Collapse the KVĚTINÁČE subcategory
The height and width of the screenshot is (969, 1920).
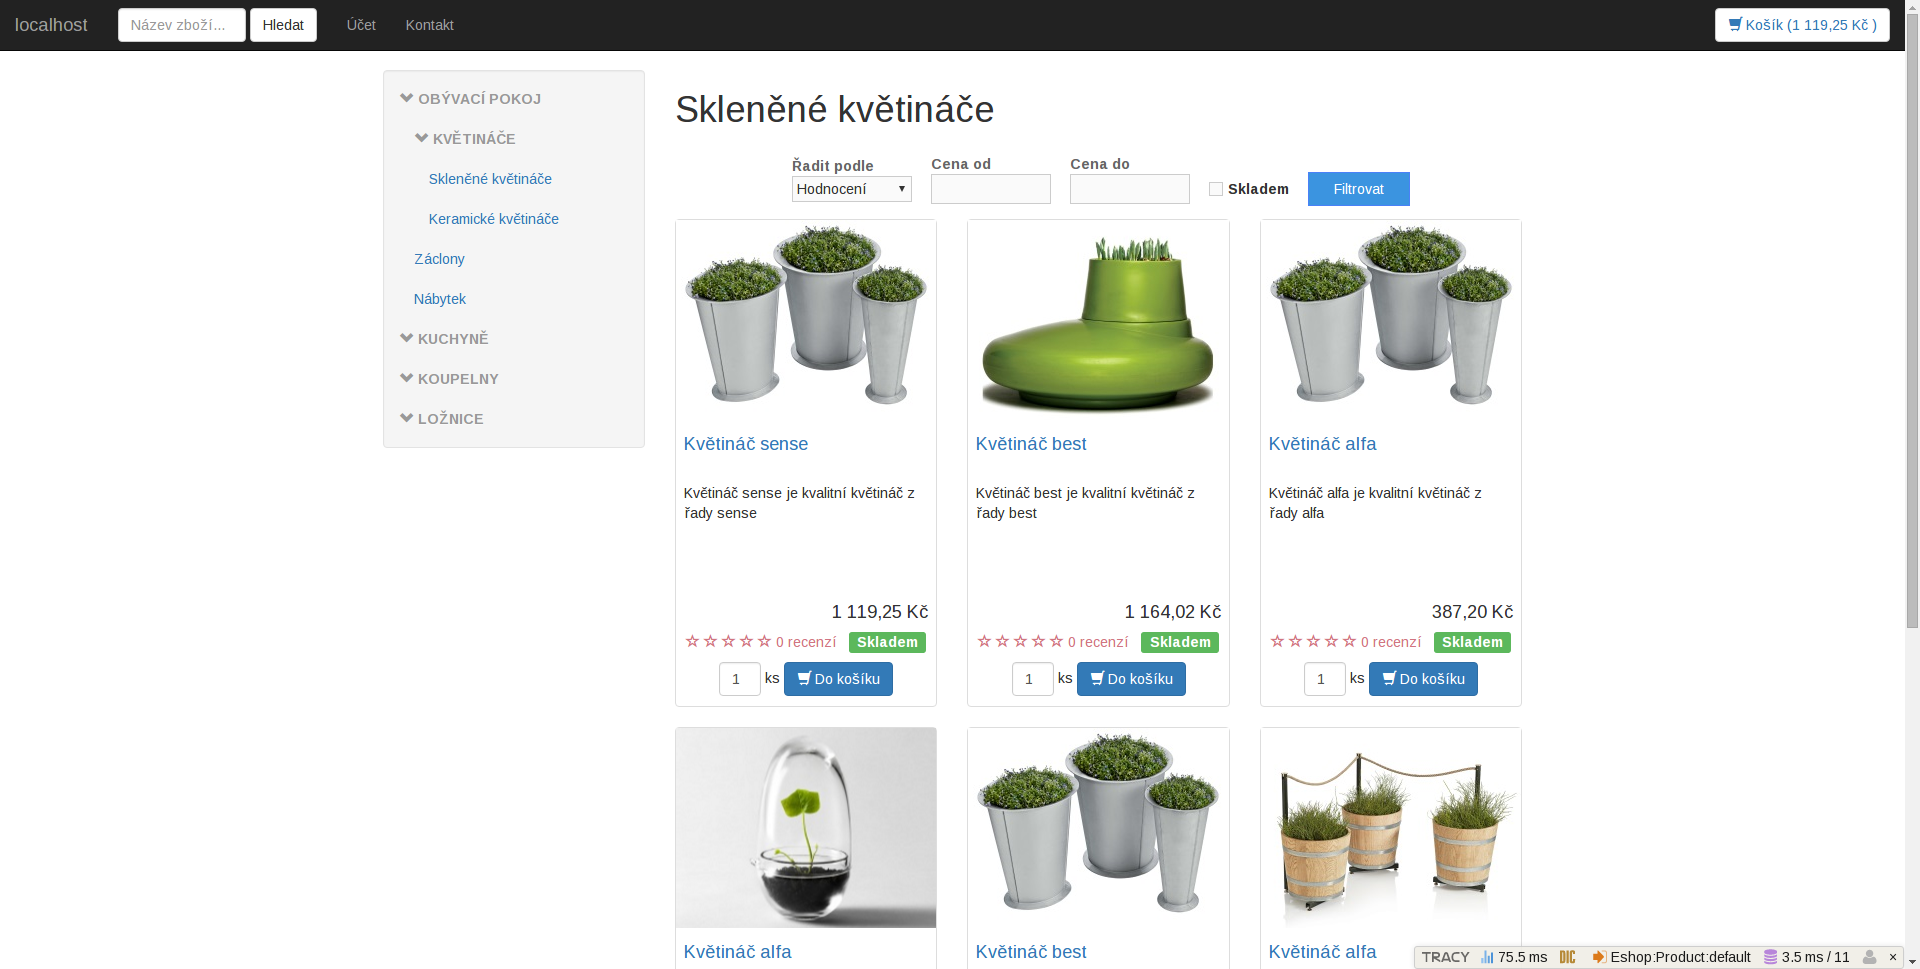(x=420, y=138)
